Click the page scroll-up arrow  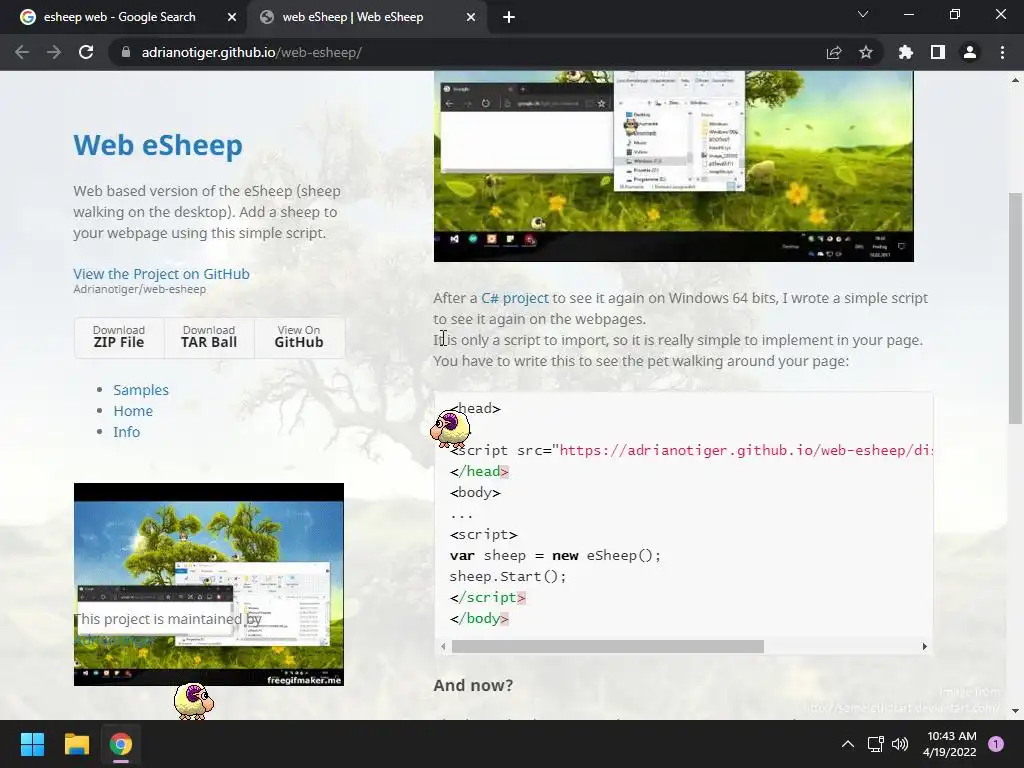1015,80
